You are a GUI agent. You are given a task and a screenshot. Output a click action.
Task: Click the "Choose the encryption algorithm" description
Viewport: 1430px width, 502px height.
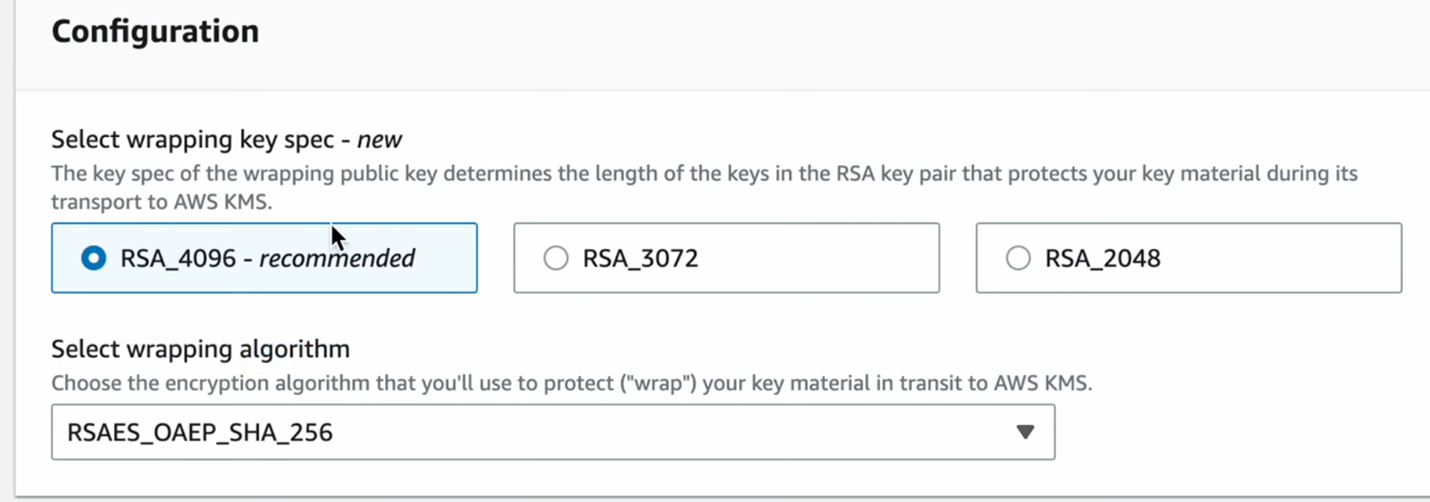click(570, 383)
